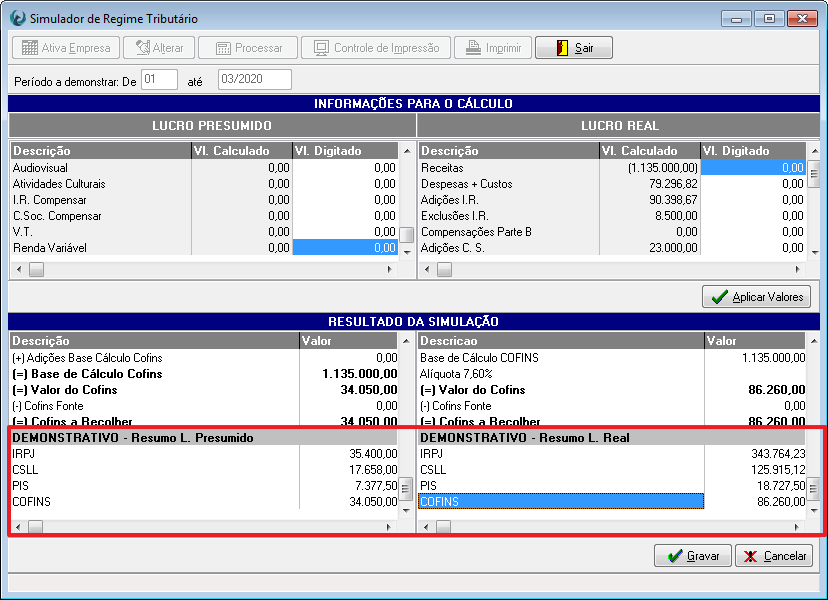The image size is (828, 600).
Task: Select the C.Soc. Compensar row
Action: pos(204,215)
